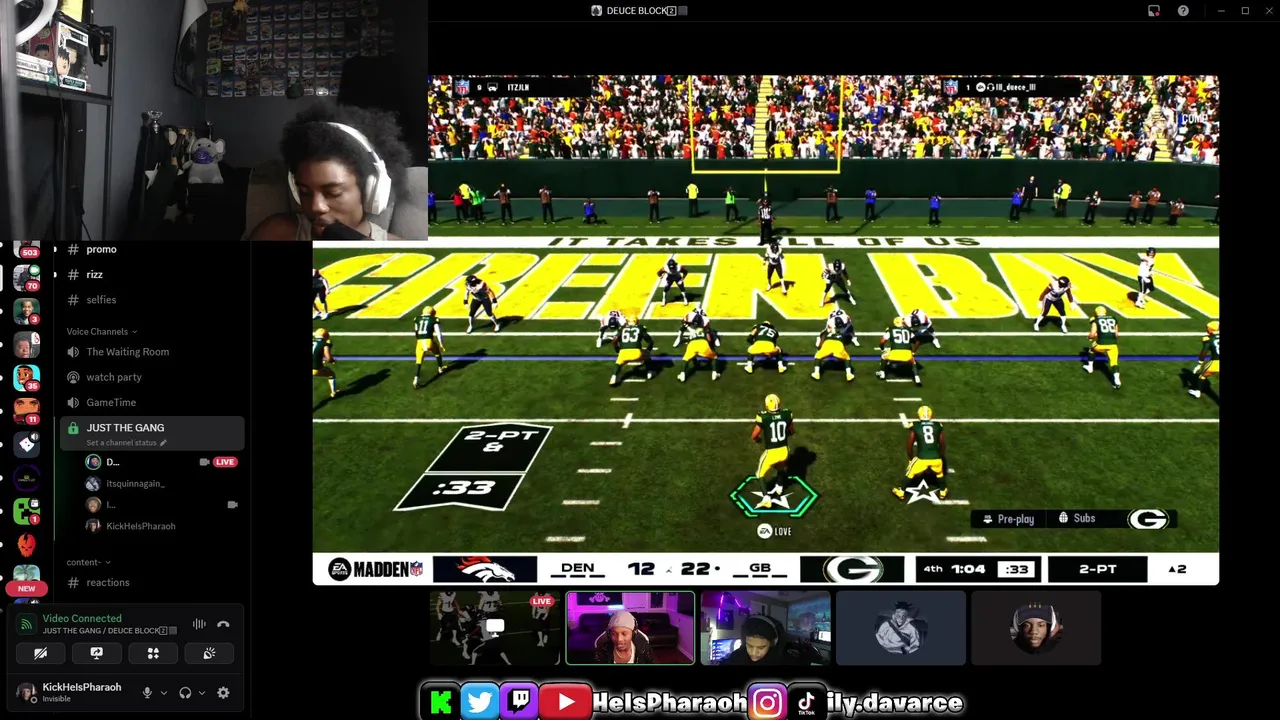Click the DEUCE BLOCK channel title
This screenshot has height=720, width=1280.
pyautogui.click(x=640, y=11)
